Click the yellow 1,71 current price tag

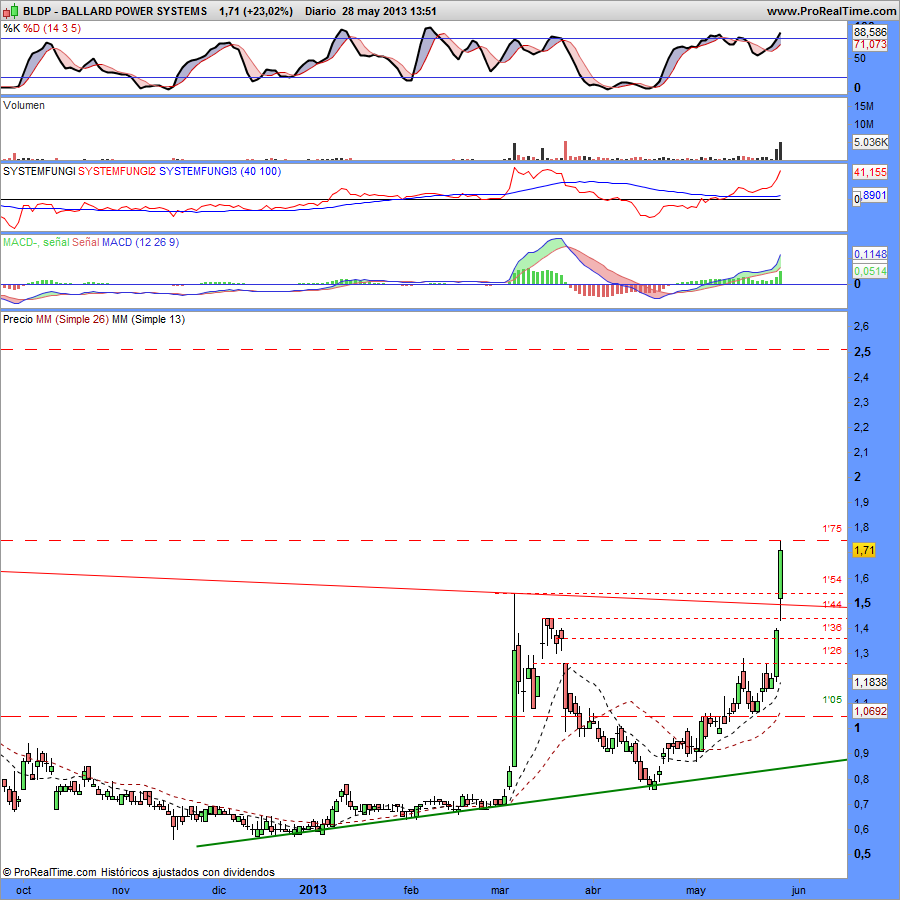[x=864, y=550]
